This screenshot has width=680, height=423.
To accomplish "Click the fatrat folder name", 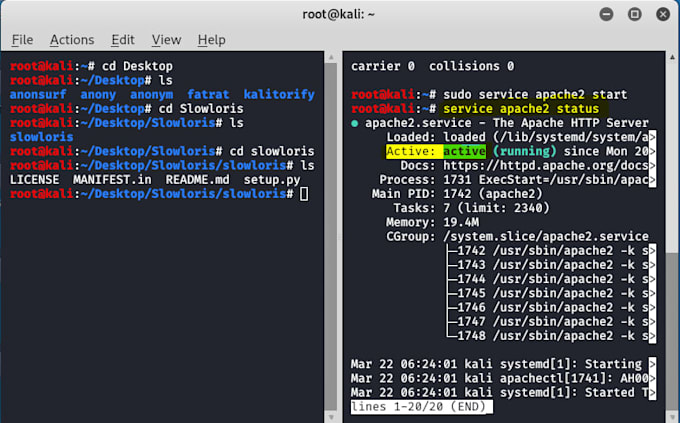I will [208, 95].
